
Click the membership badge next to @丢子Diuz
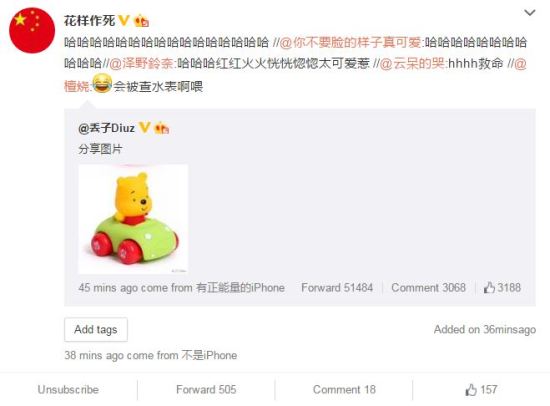pos(162,128)
